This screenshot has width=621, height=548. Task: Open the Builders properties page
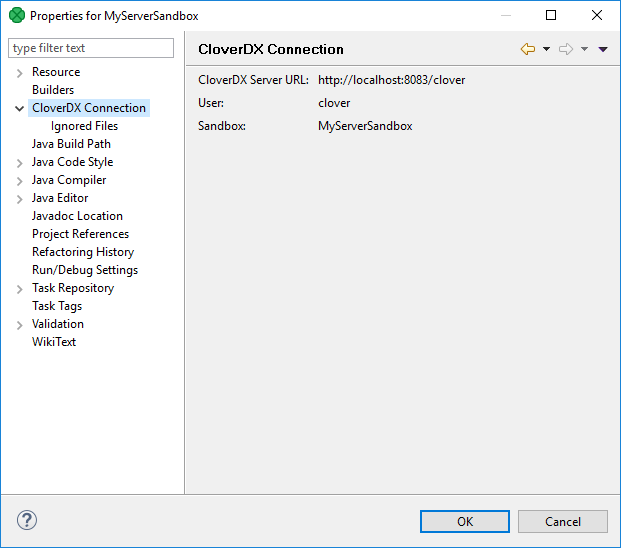[x=53, y=90]
